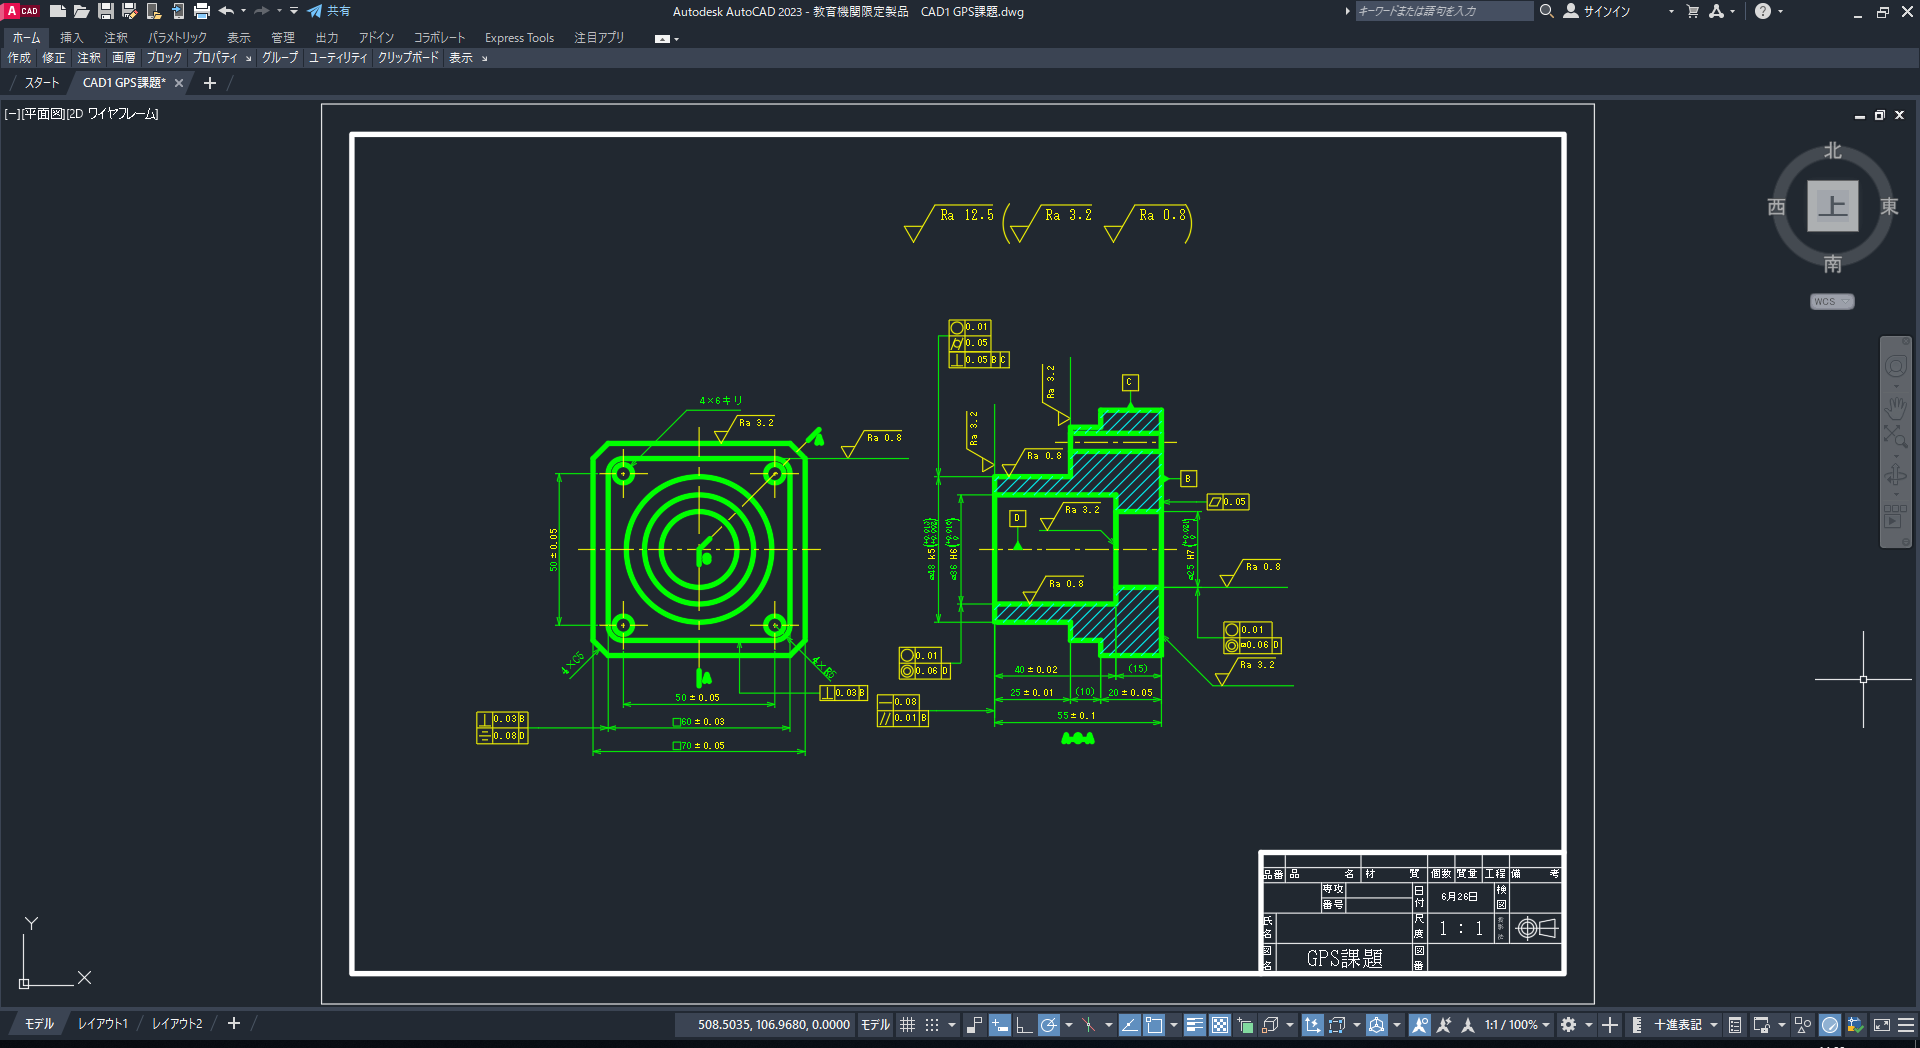Screen dimensions: 1920x1048
Task: Click the Autodesk App Store cart icon
Action: (x=1693, y=11)
